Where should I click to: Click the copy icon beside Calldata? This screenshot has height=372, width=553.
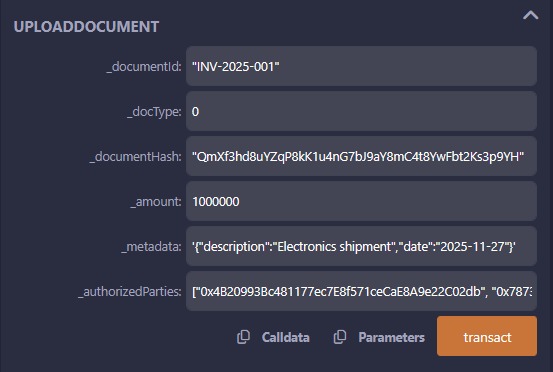[243, 337]
